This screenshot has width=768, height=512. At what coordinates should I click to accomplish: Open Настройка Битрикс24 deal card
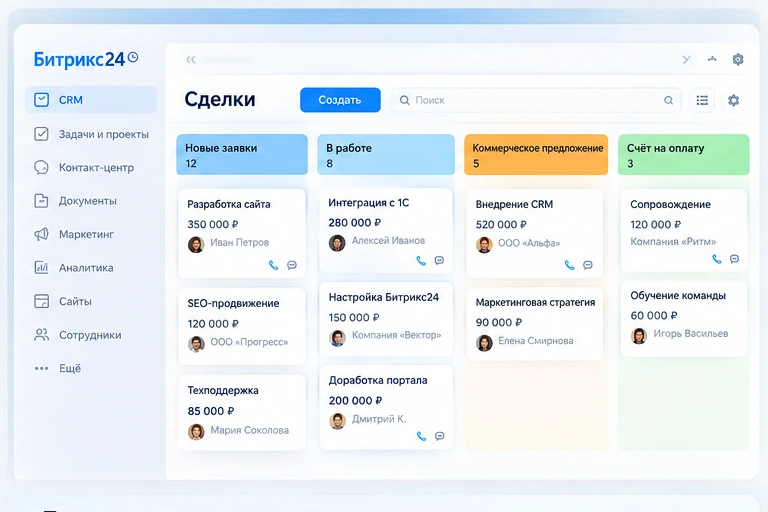tap(386, 319)
